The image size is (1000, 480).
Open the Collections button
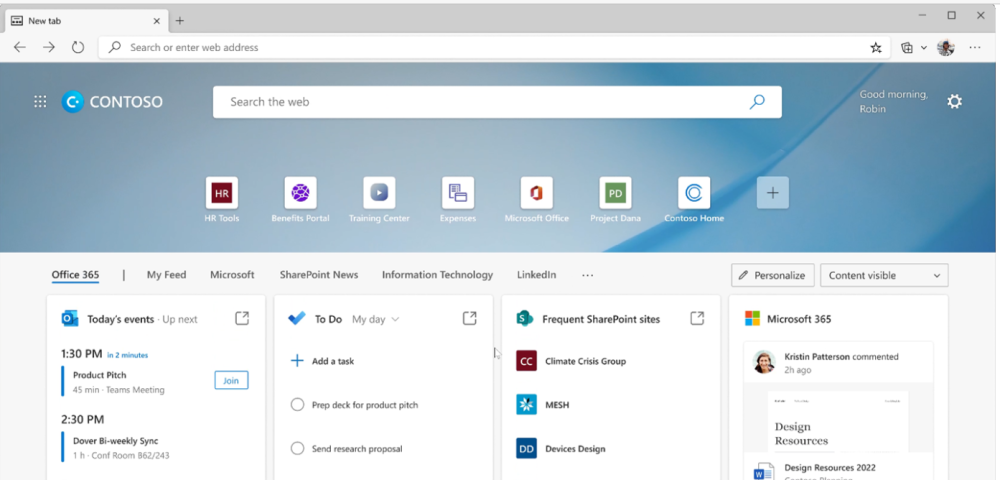point(907,47)
